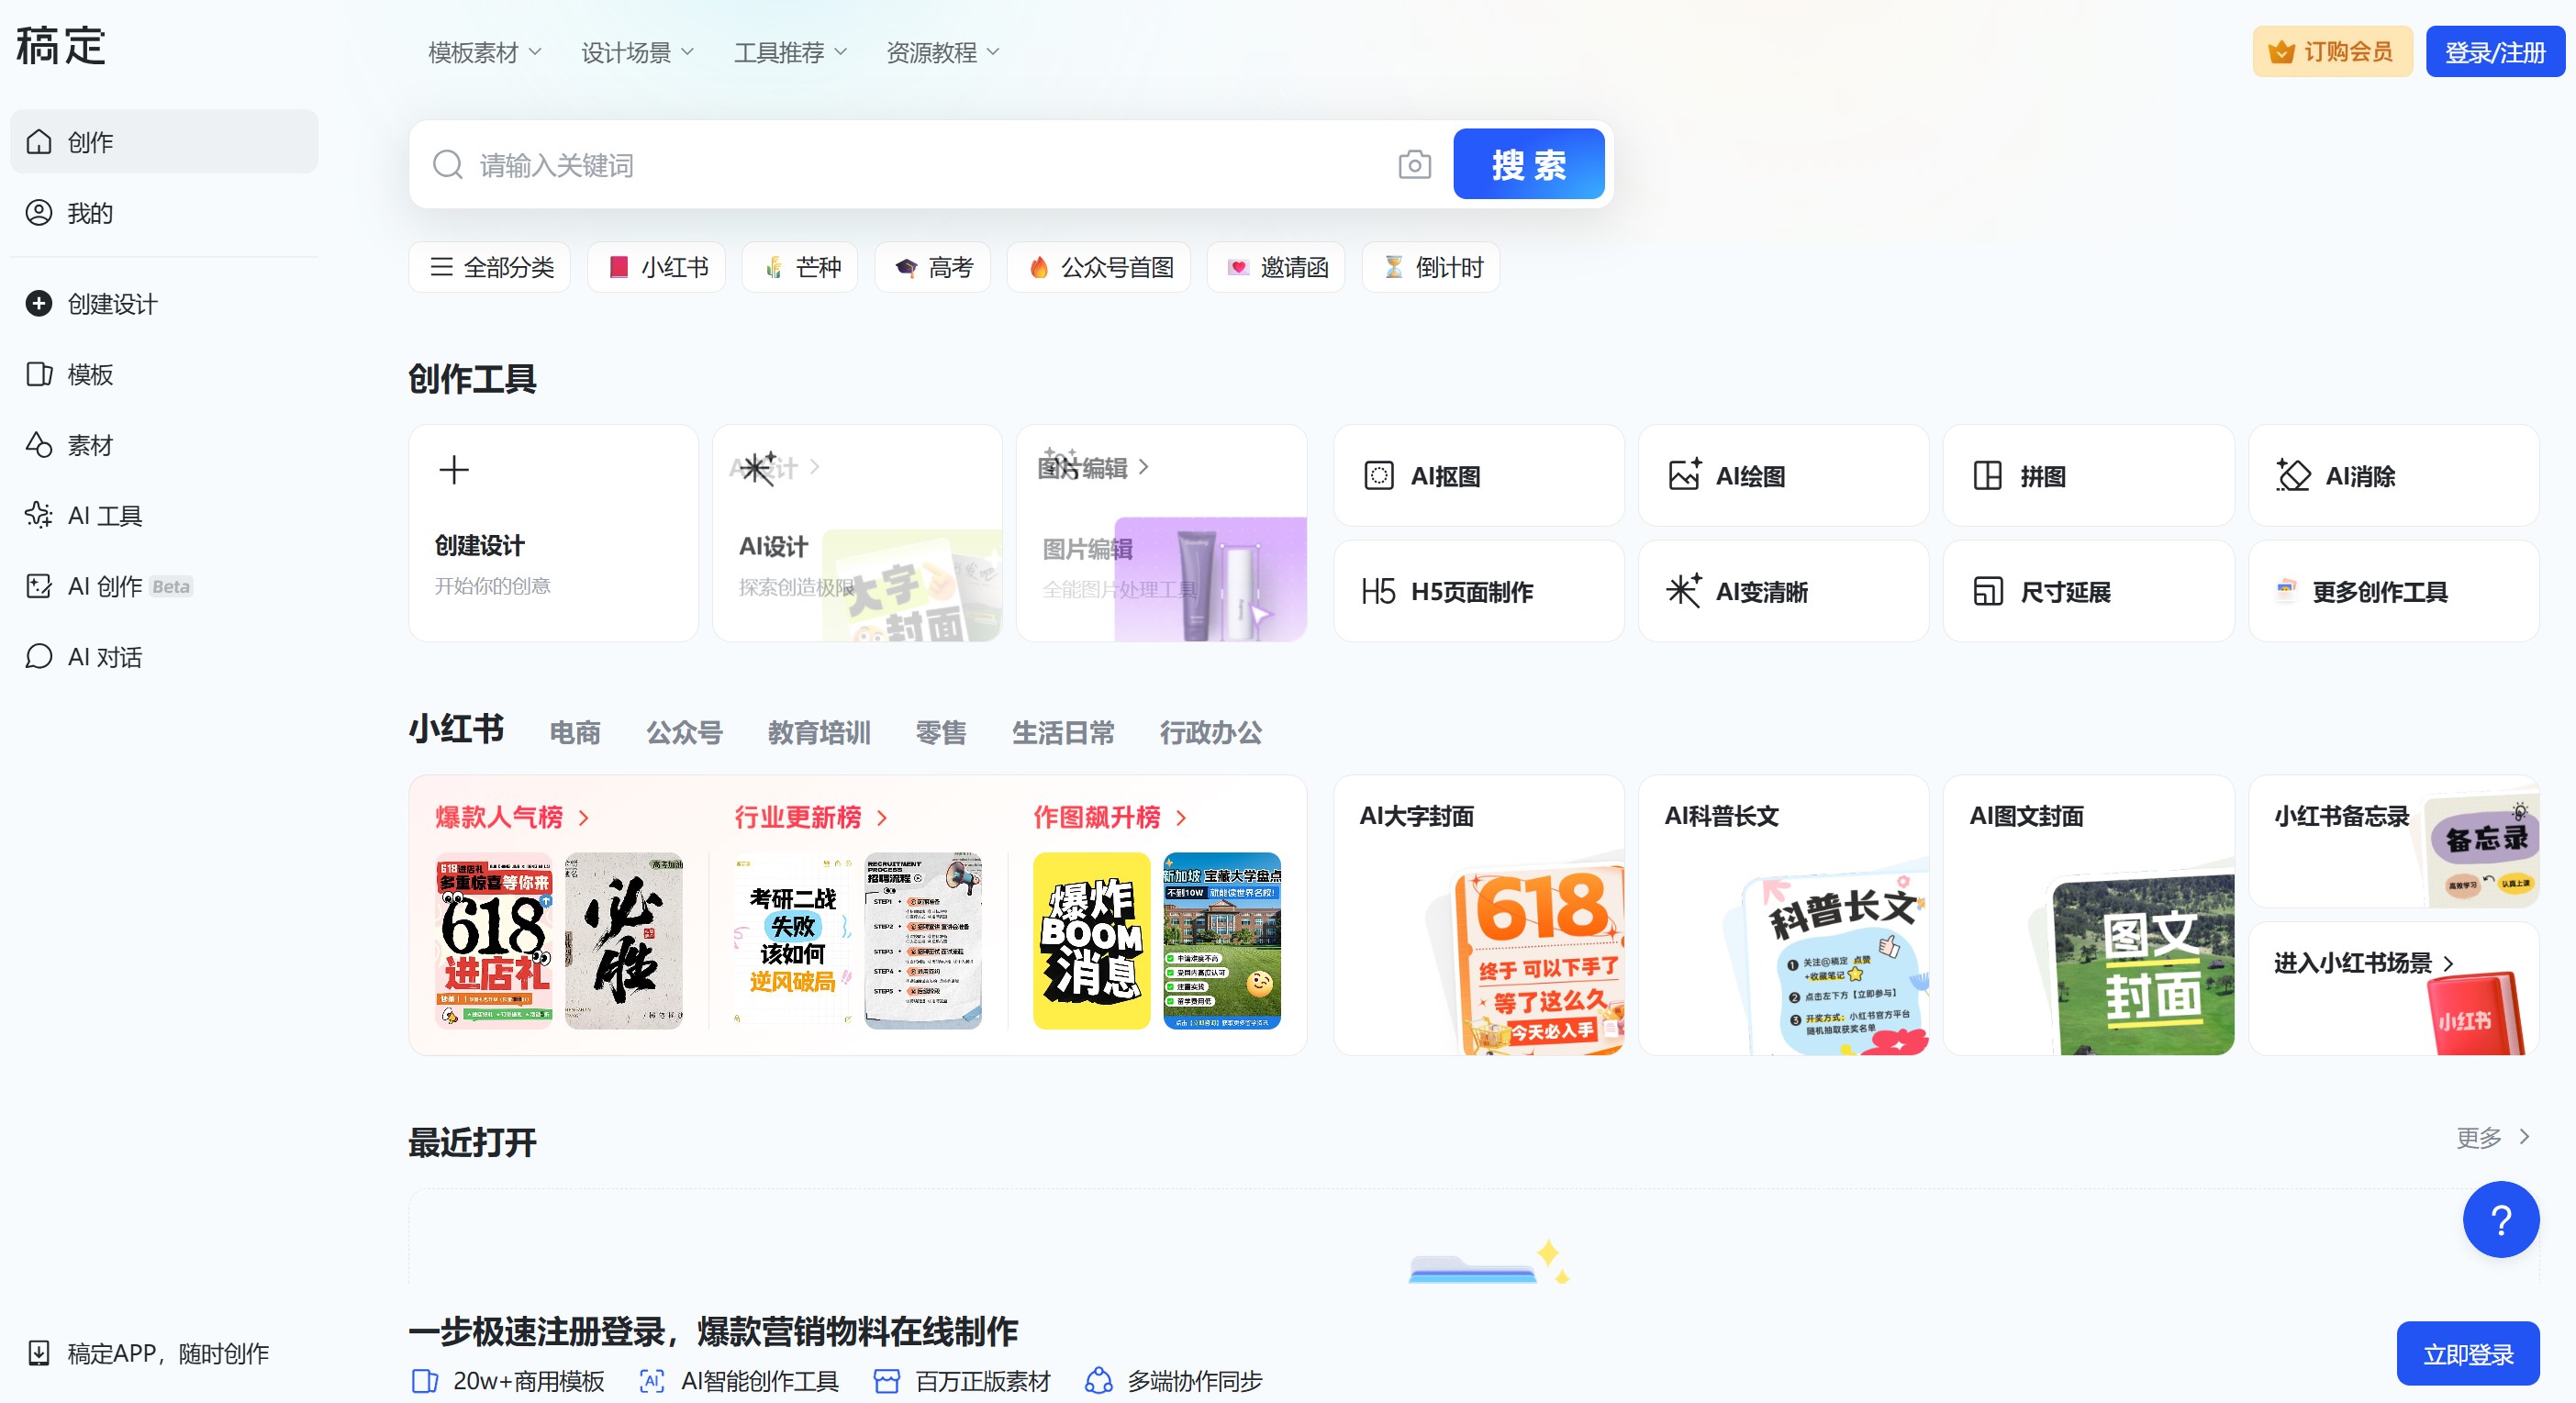Open the 设计场景 dropdown

click(x=637, y=51)
